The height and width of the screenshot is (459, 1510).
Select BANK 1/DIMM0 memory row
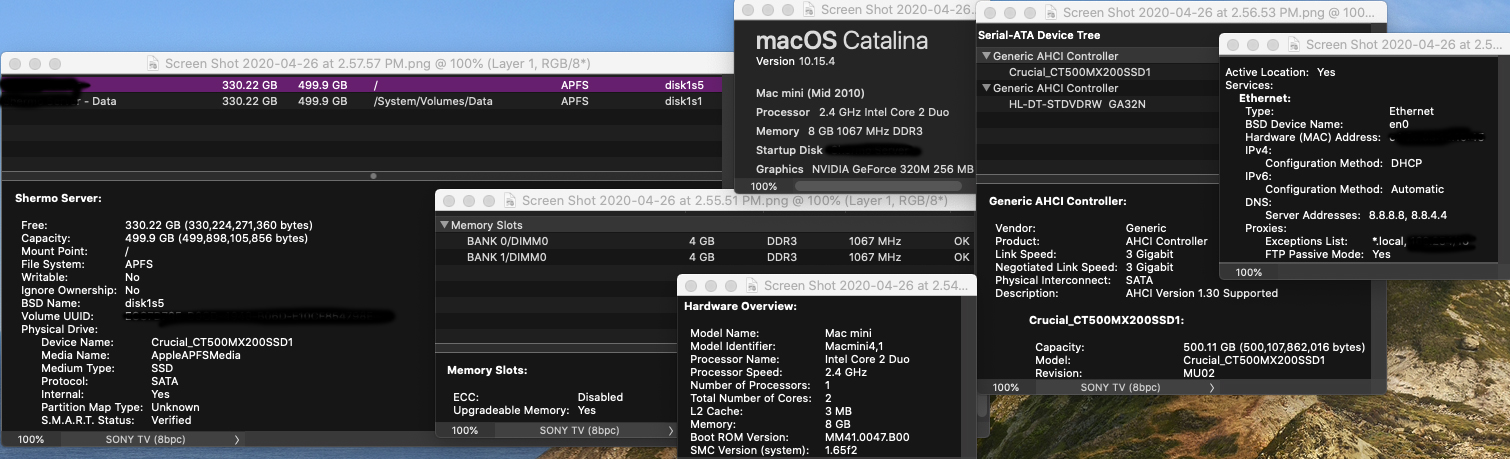click(x=705, y=257)
